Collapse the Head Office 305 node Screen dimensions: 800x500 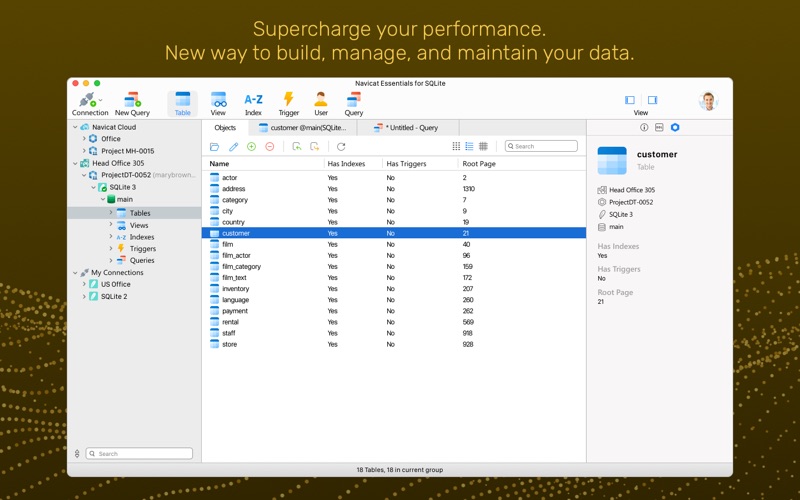76,163
